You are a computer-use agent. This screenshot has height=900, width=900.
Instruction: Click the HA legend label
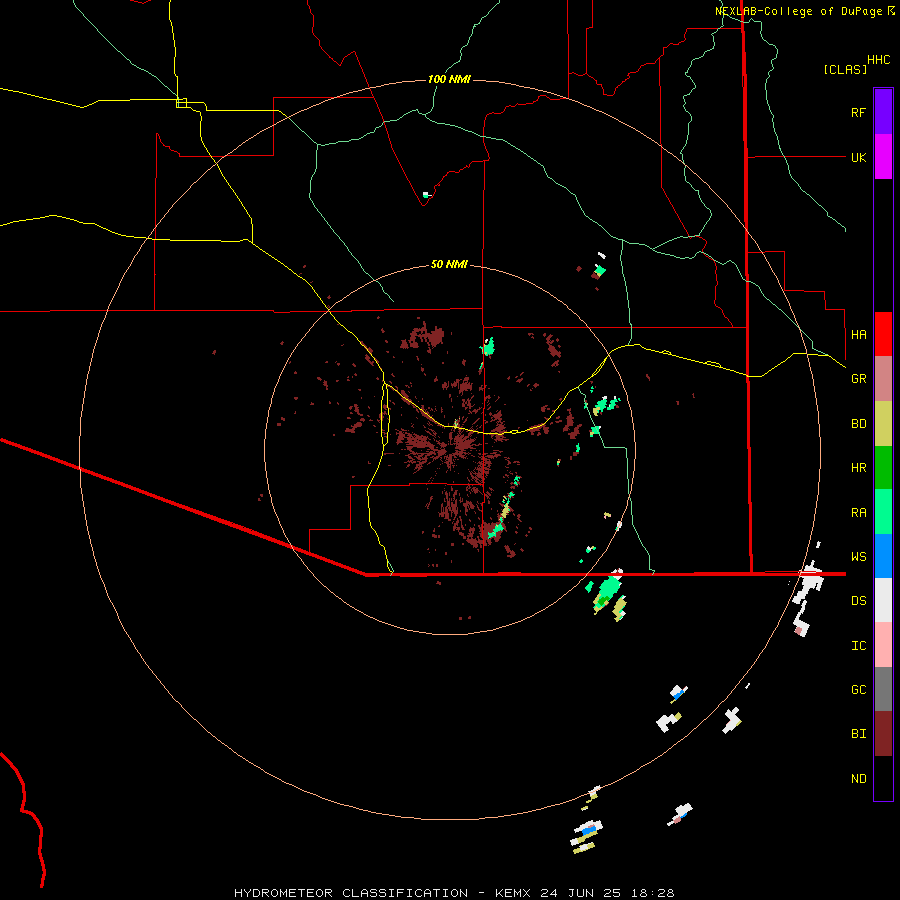[858, 335]
